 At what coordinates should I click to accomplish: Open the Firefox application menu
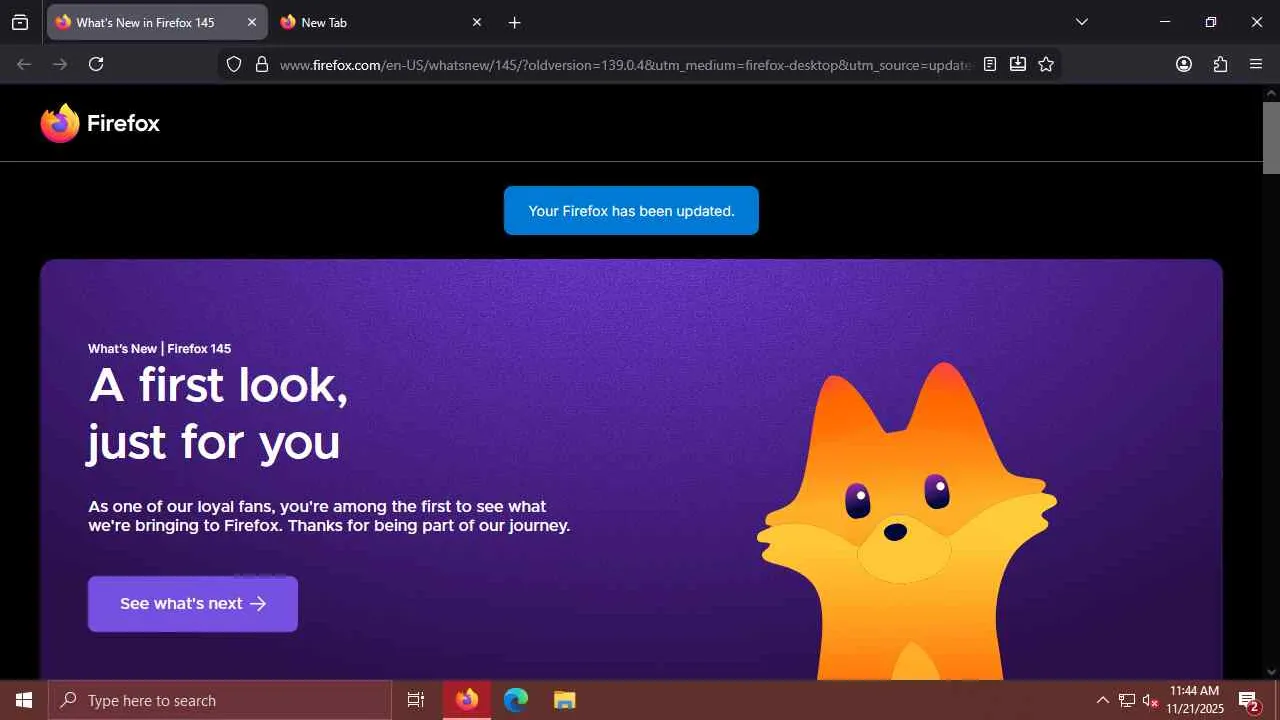(x=1256, y=64)
